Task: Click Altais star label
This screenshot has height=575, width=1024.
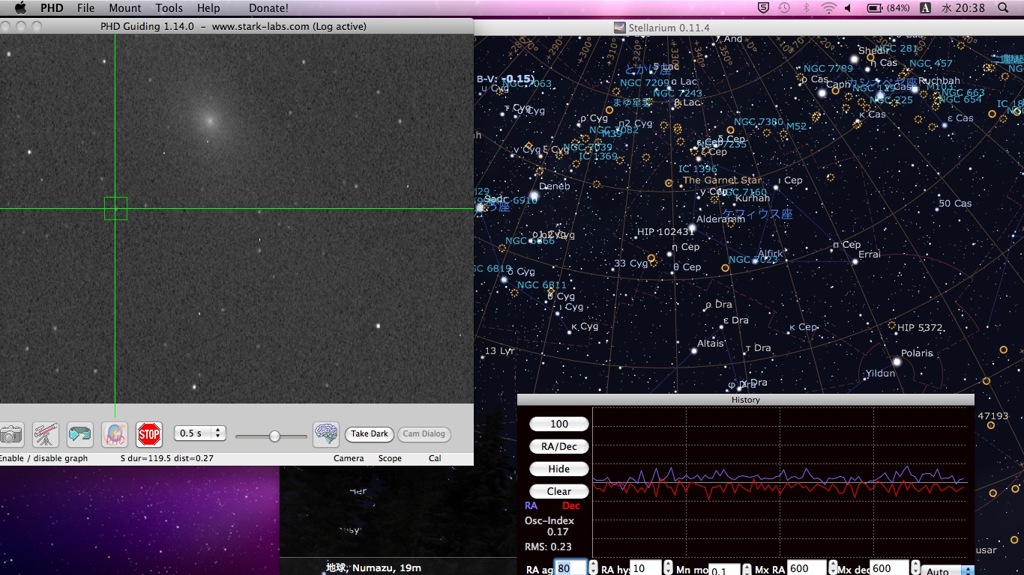Action: click(711, 343)
